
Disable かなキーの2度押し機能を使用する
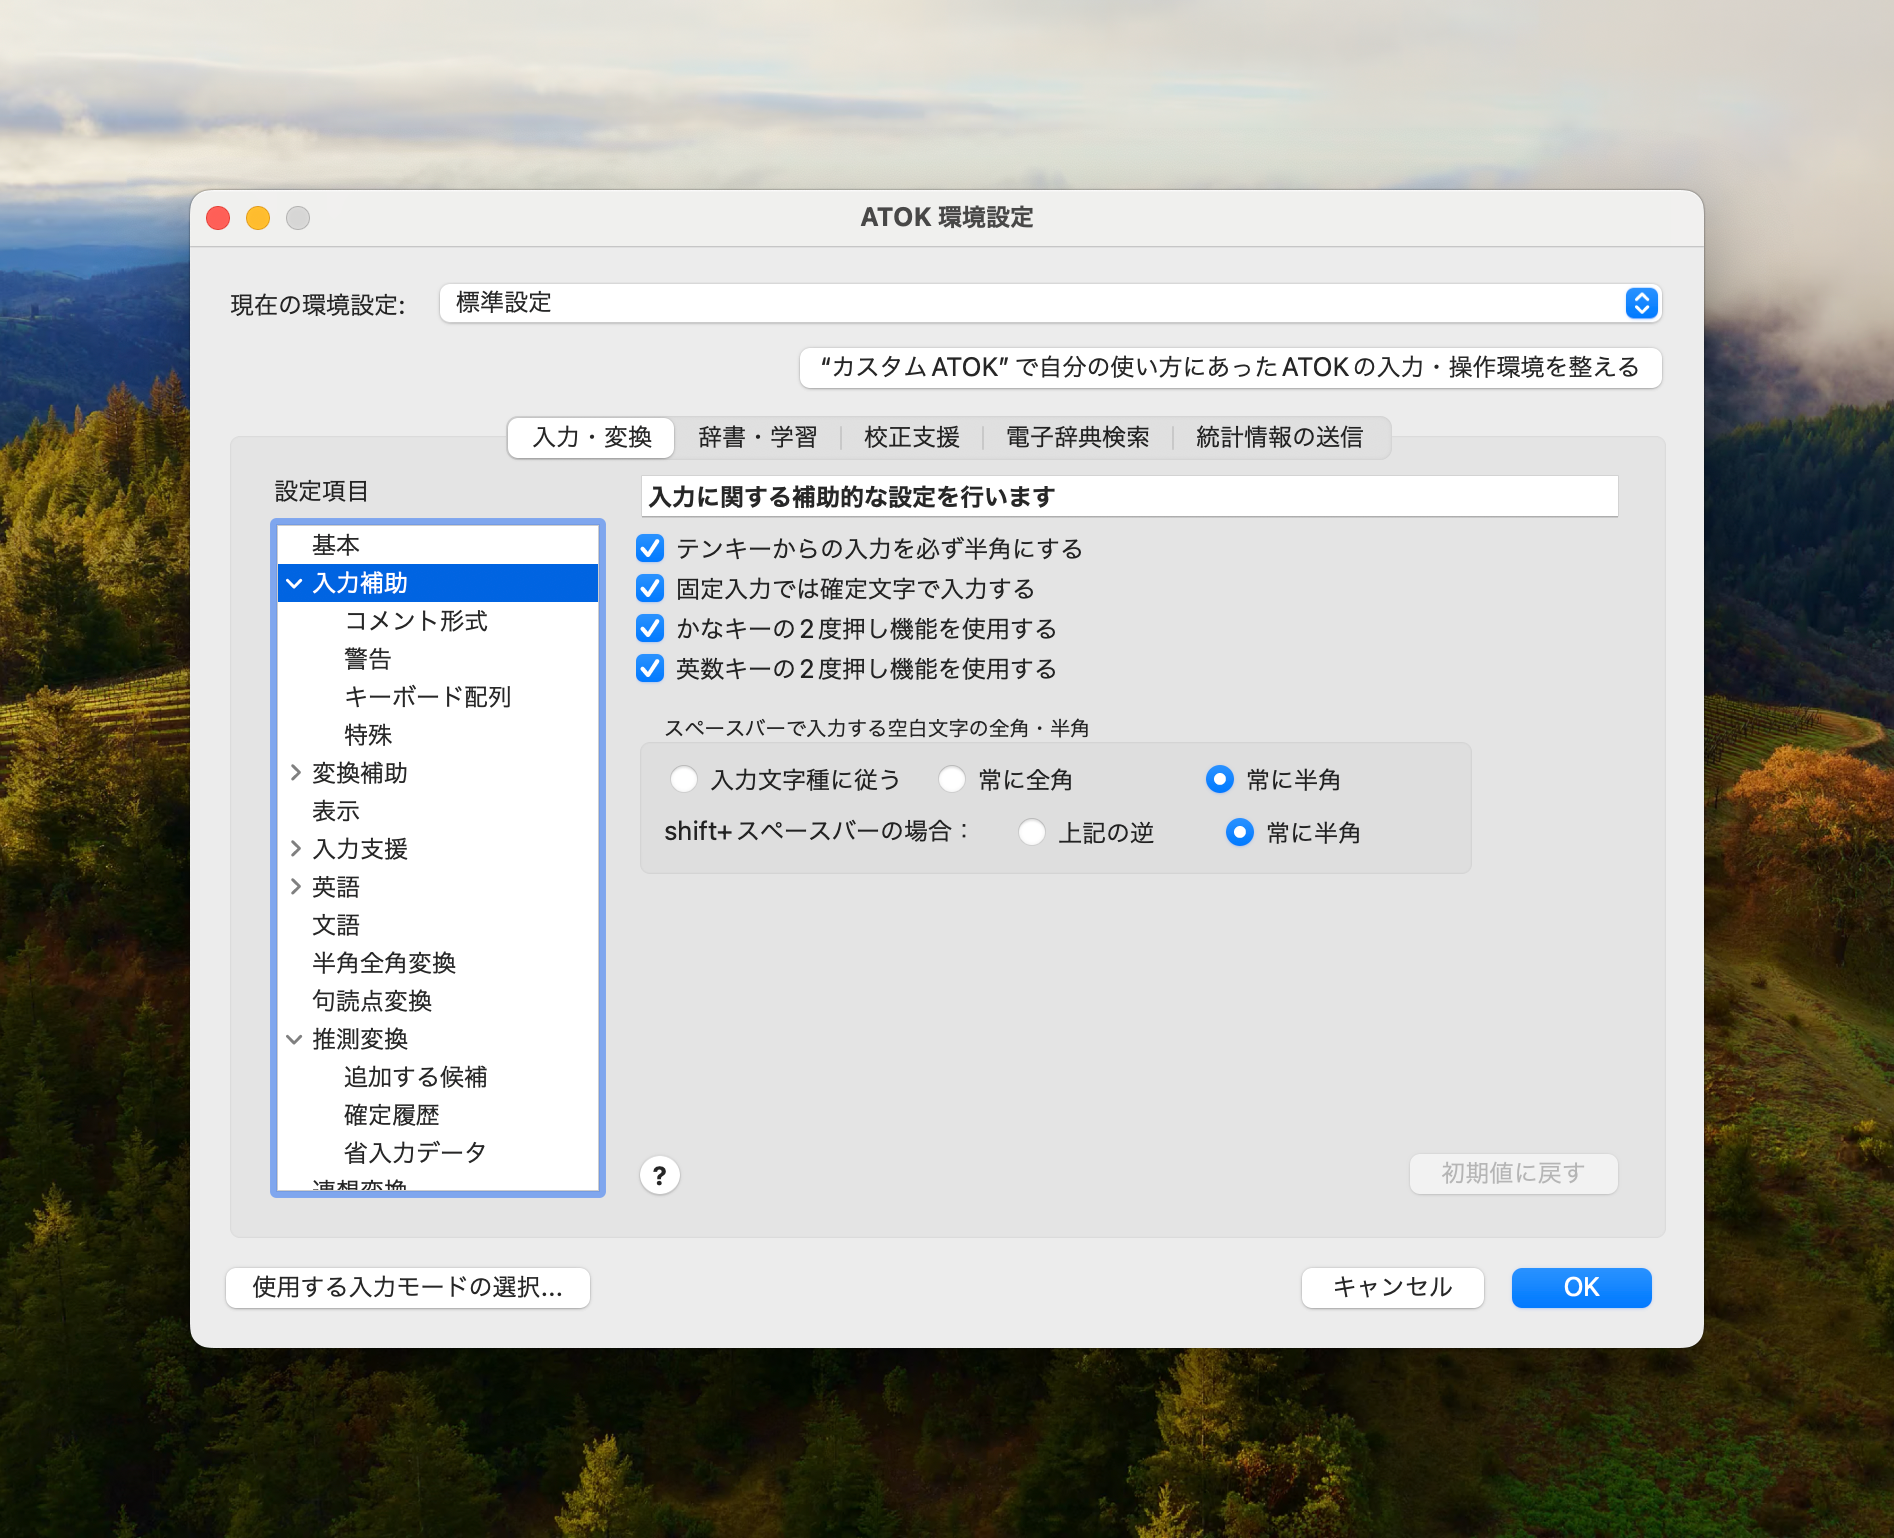650,628
